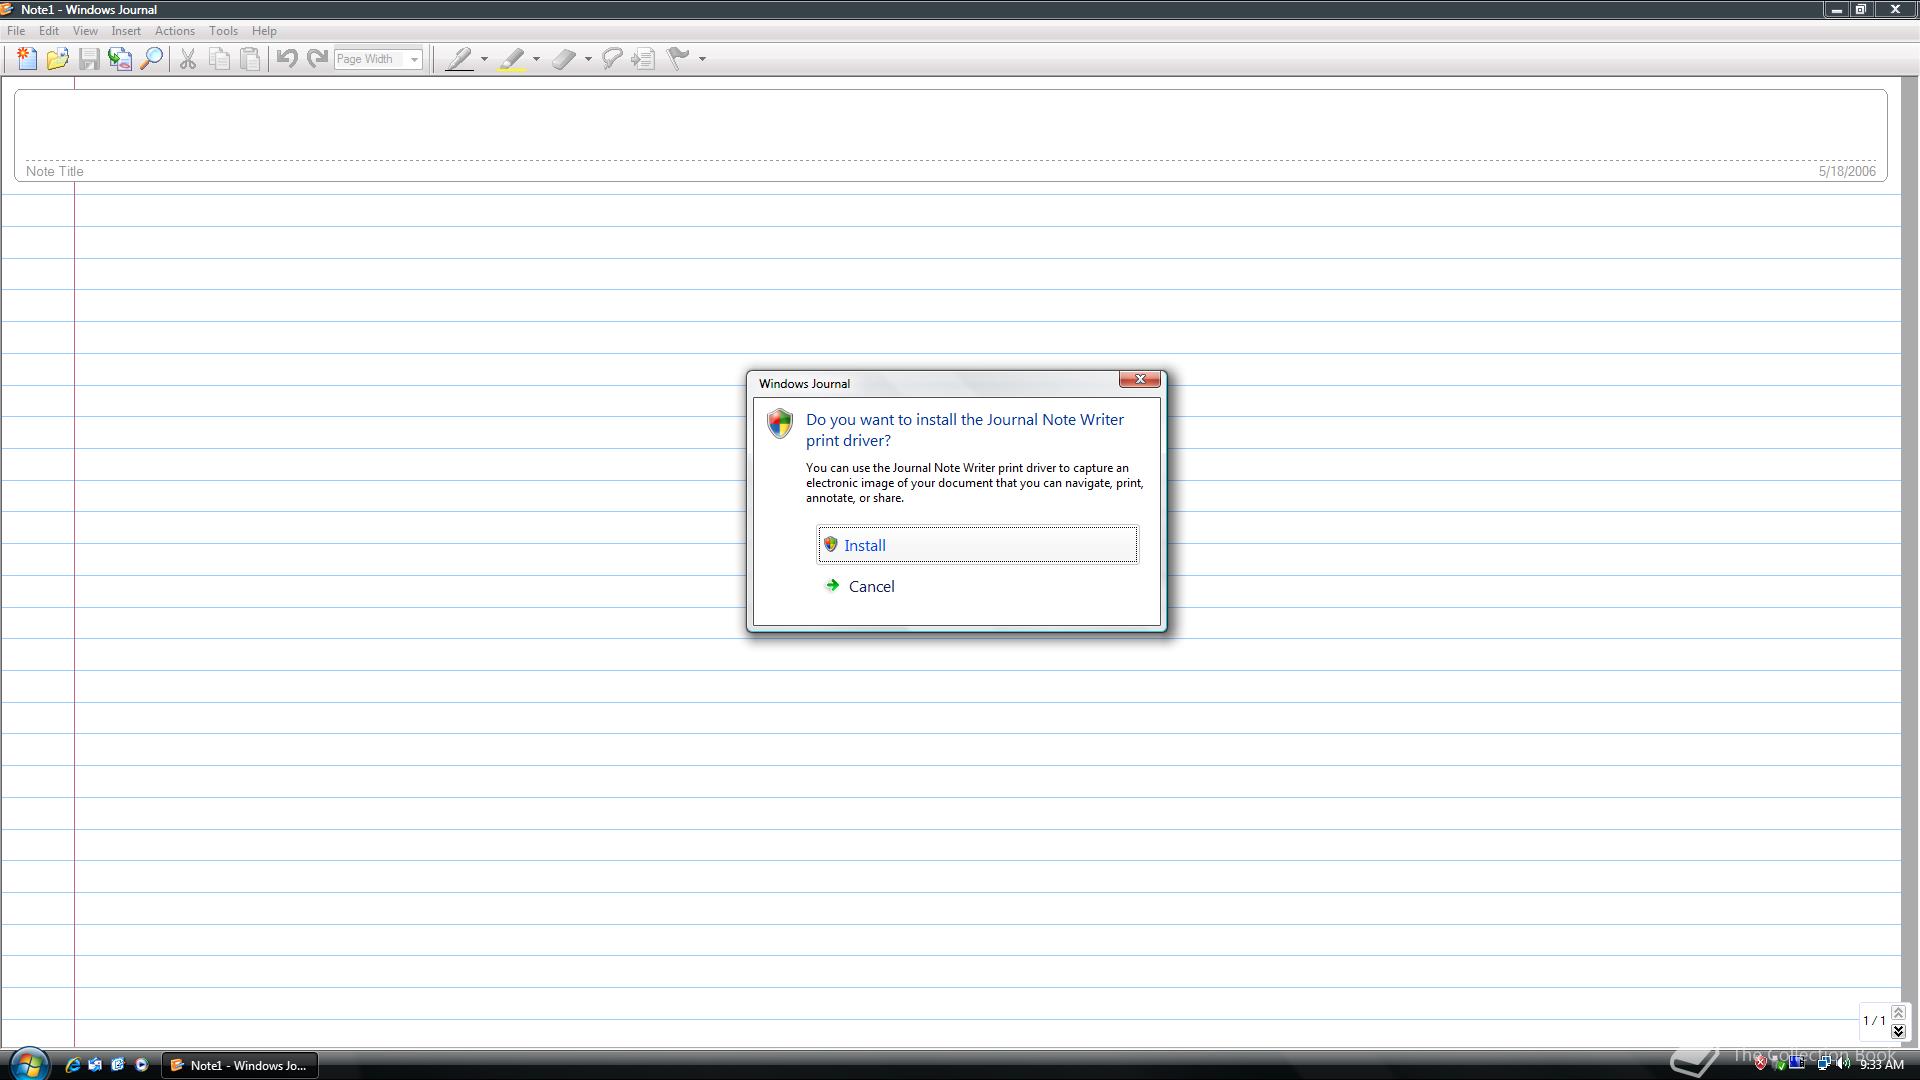The height and width of the screenshot is (1080, 1920).
Task: Expand the Pen tool options arrow
Action: (x=484, y=59)
